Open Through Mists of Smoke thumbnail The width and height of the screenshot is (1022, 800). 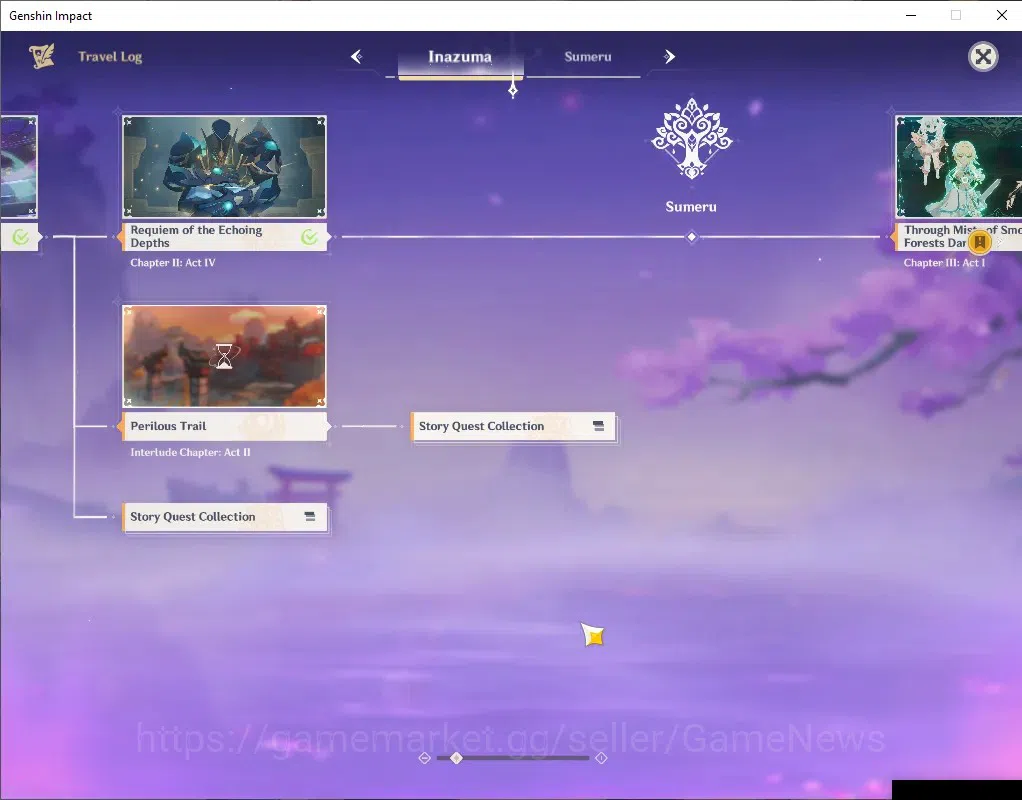tap(959, 167)
